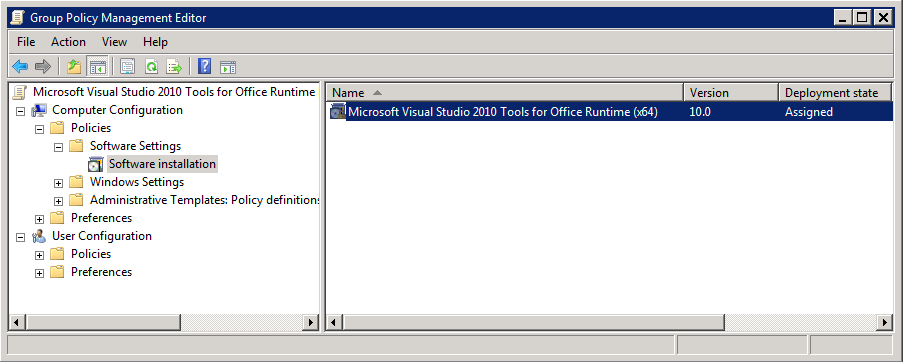
Task: Collapse the Computer Configuration node
Action: point(21,110)
